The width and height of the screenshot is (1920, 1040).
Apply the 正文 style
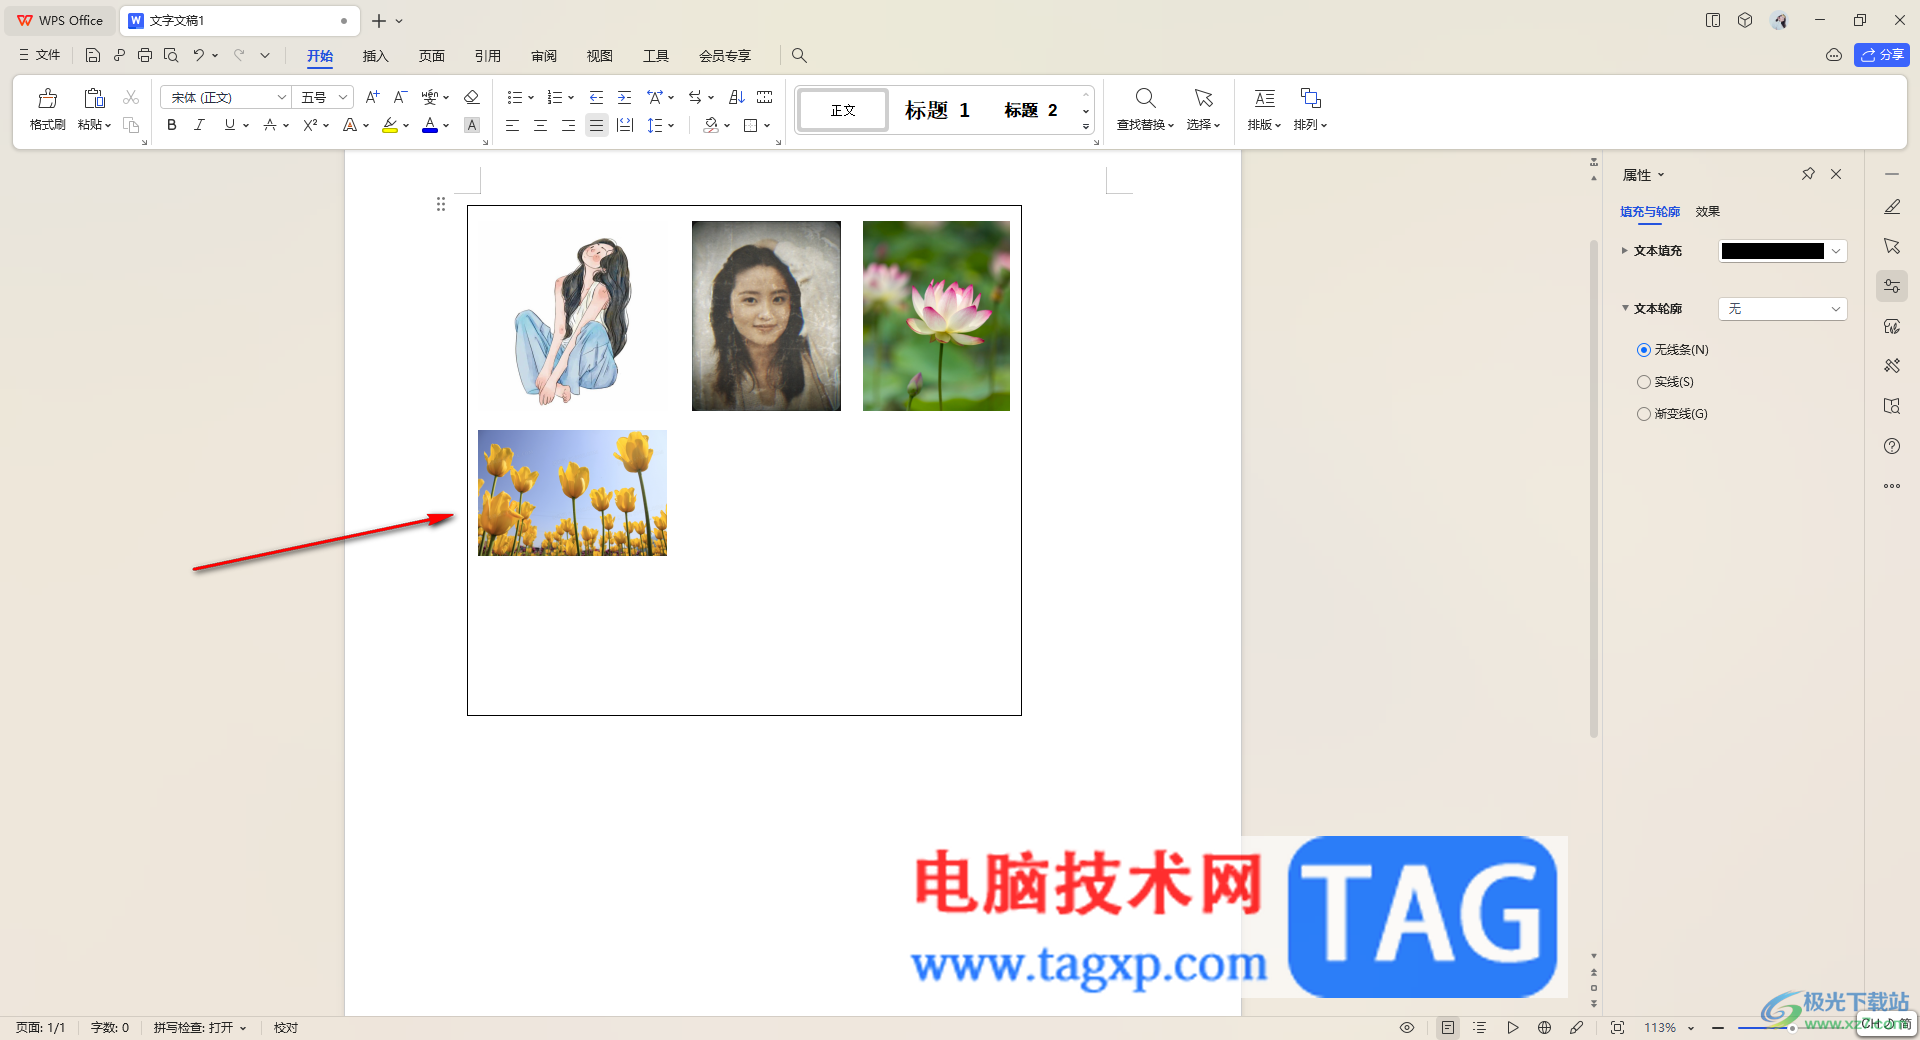[843, 110]
